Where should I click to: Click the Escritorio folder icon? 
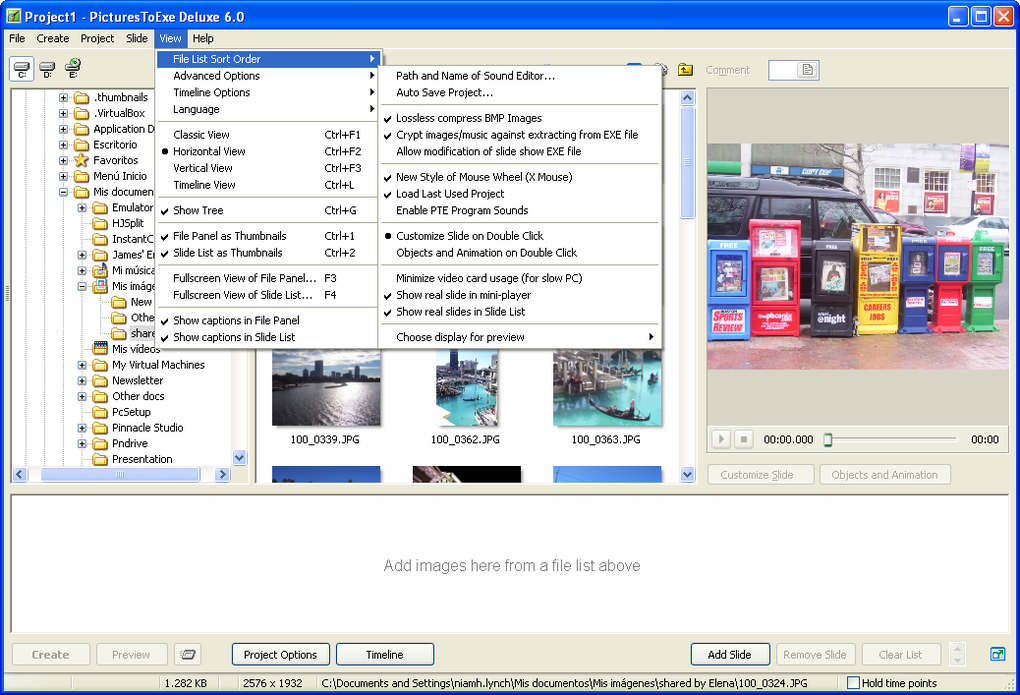click(x=81, y=144)
